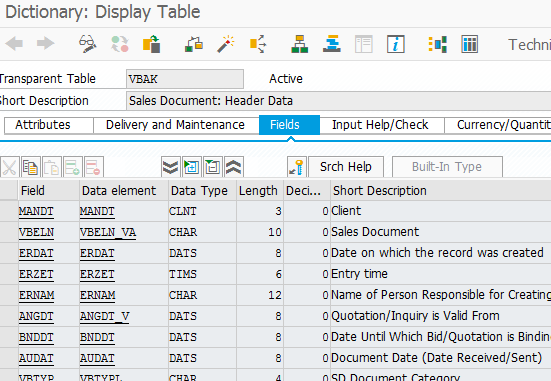Click the Data element column header
This screenshot has height=381, width=551.
click(x=124, y=190)
